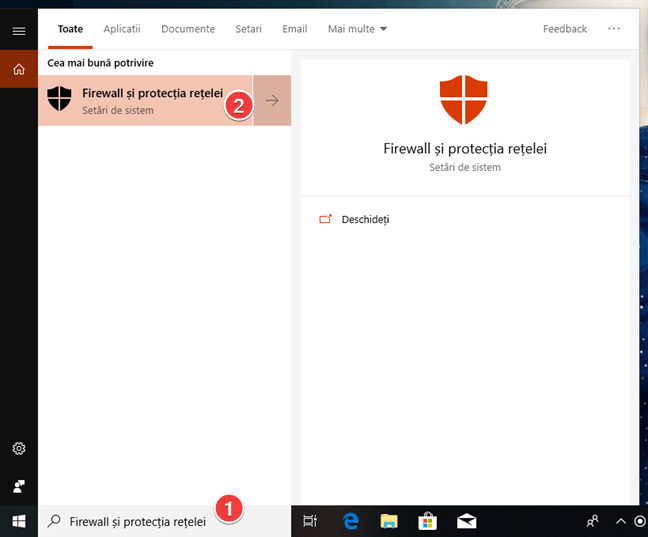Click the Deschideți open icon
Image resolution: width=648 pixels, height=537 pixels.
point(325,219)
